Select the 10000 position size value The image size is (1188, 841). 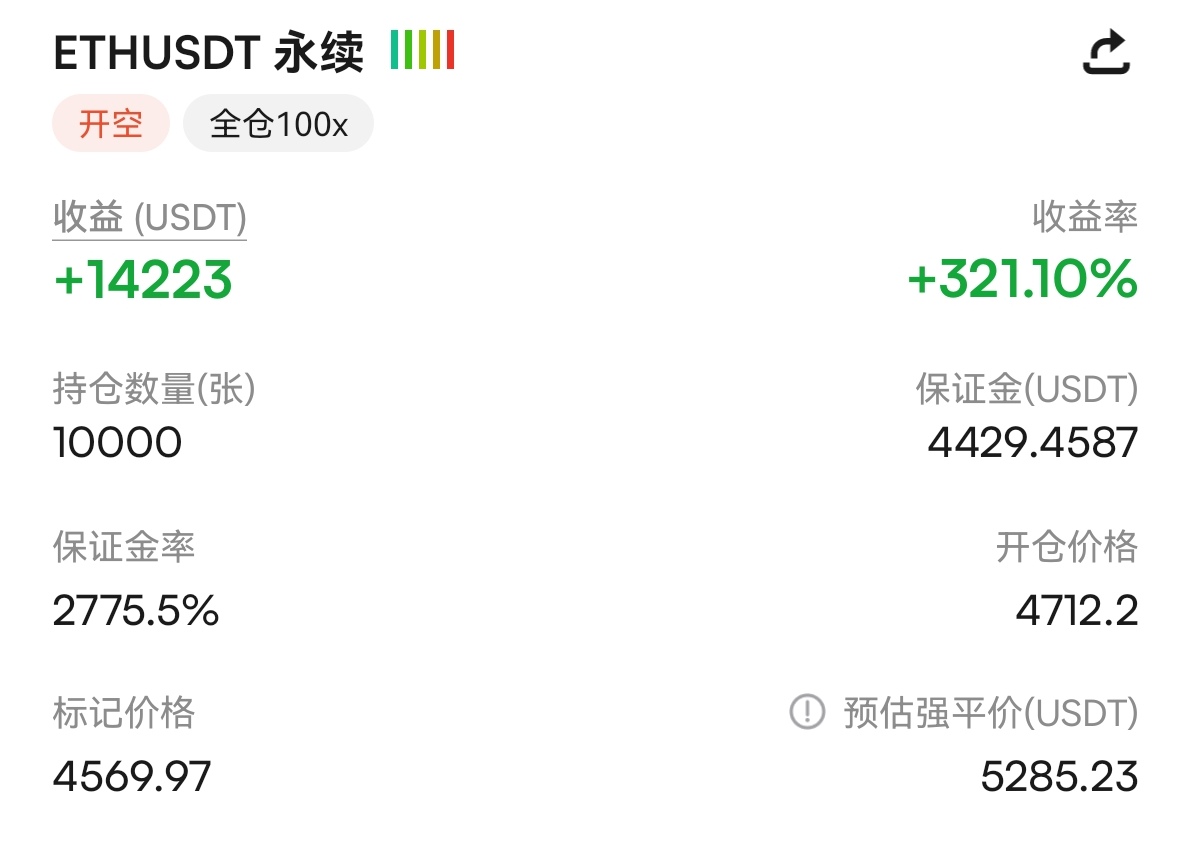coord(117,442)
